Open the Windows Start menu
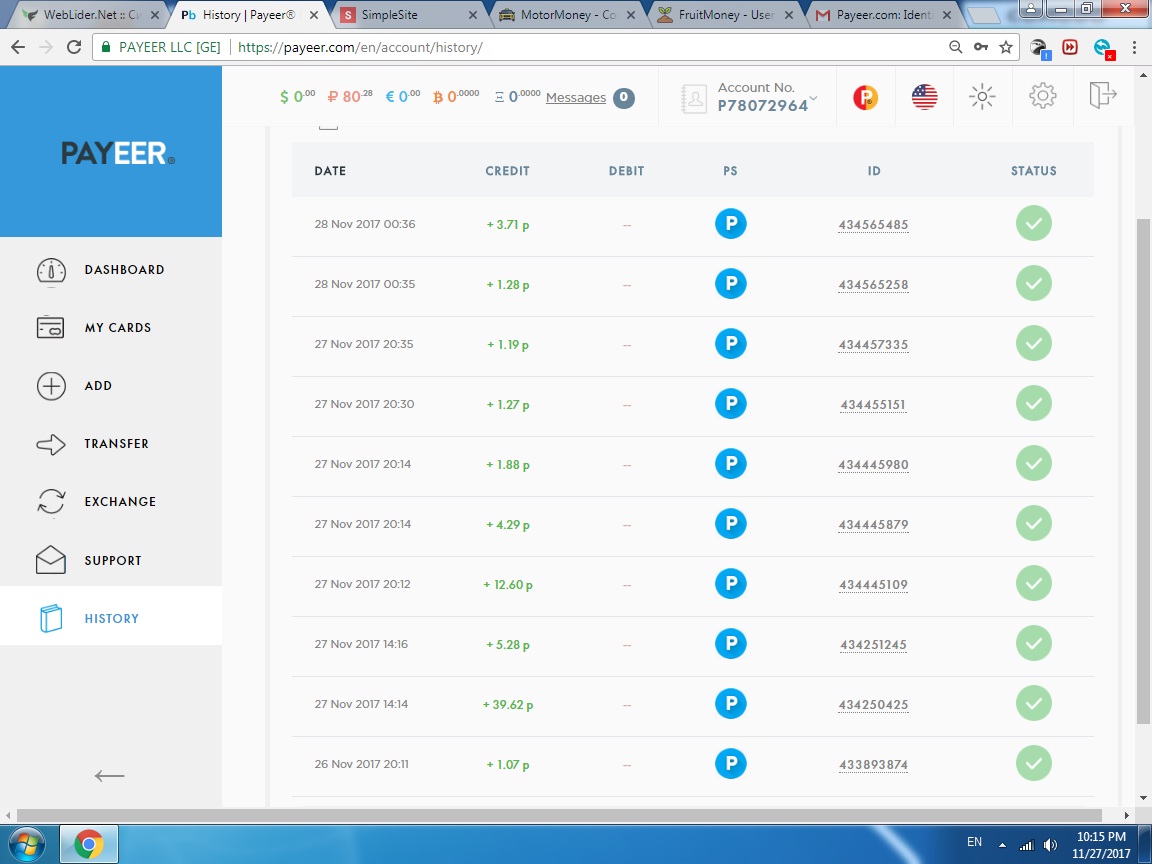 [x=25, y=844]
